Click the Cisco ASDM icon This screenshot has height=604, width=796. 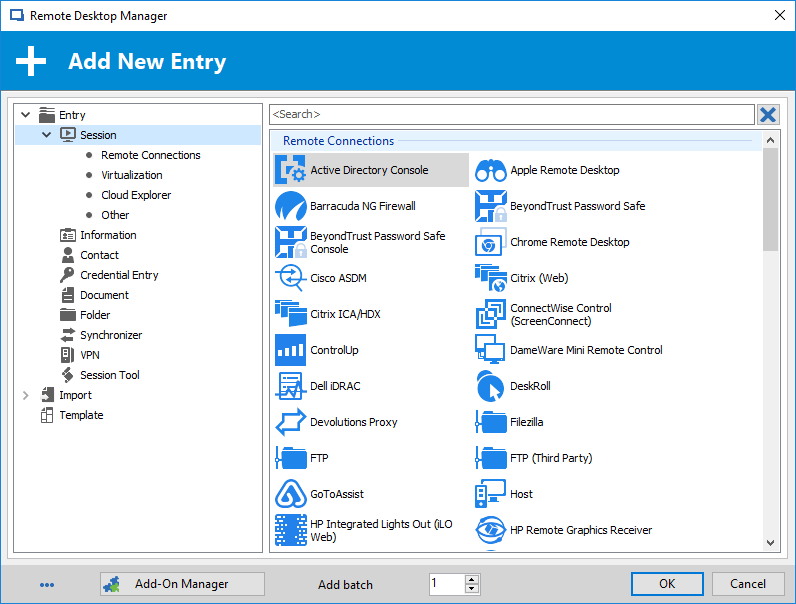tap(291, 278)
